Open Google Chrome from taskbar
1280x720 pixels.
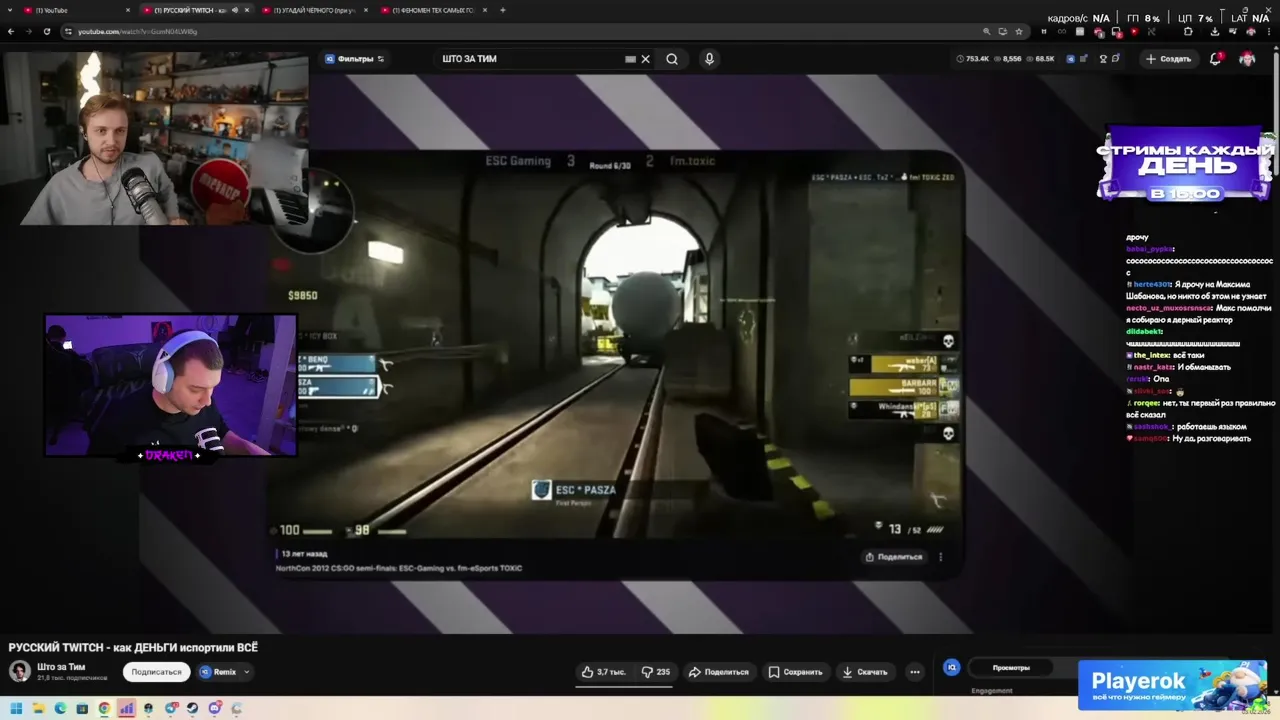click(x=104, y=708)
